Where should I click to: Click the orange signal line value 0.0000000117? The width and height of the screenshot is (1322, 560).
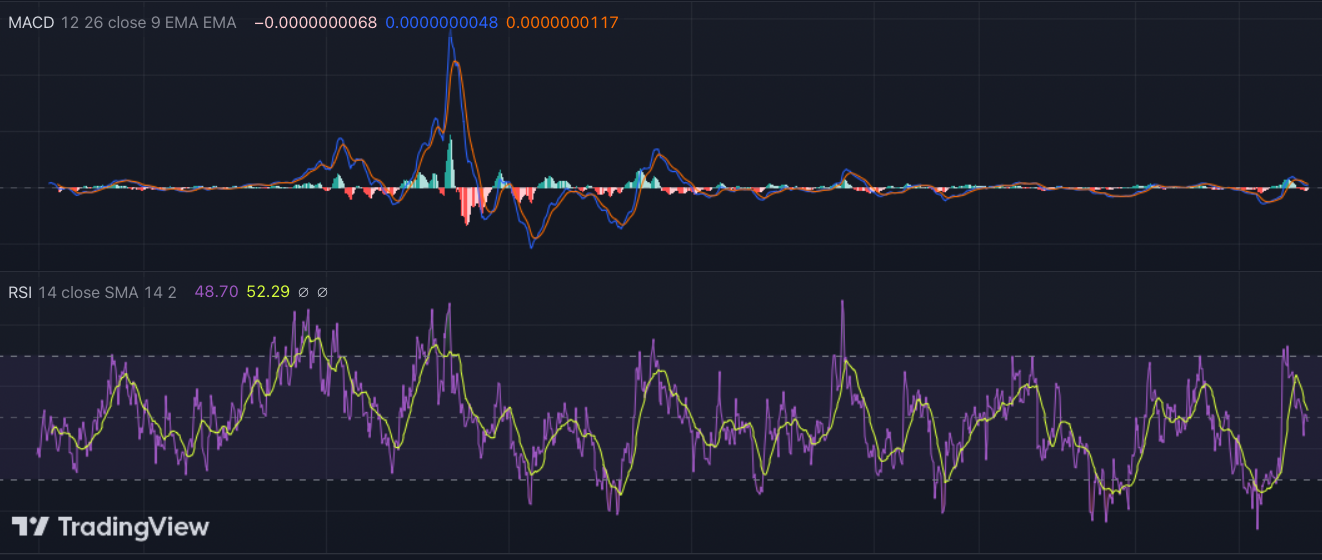[562, 22]
